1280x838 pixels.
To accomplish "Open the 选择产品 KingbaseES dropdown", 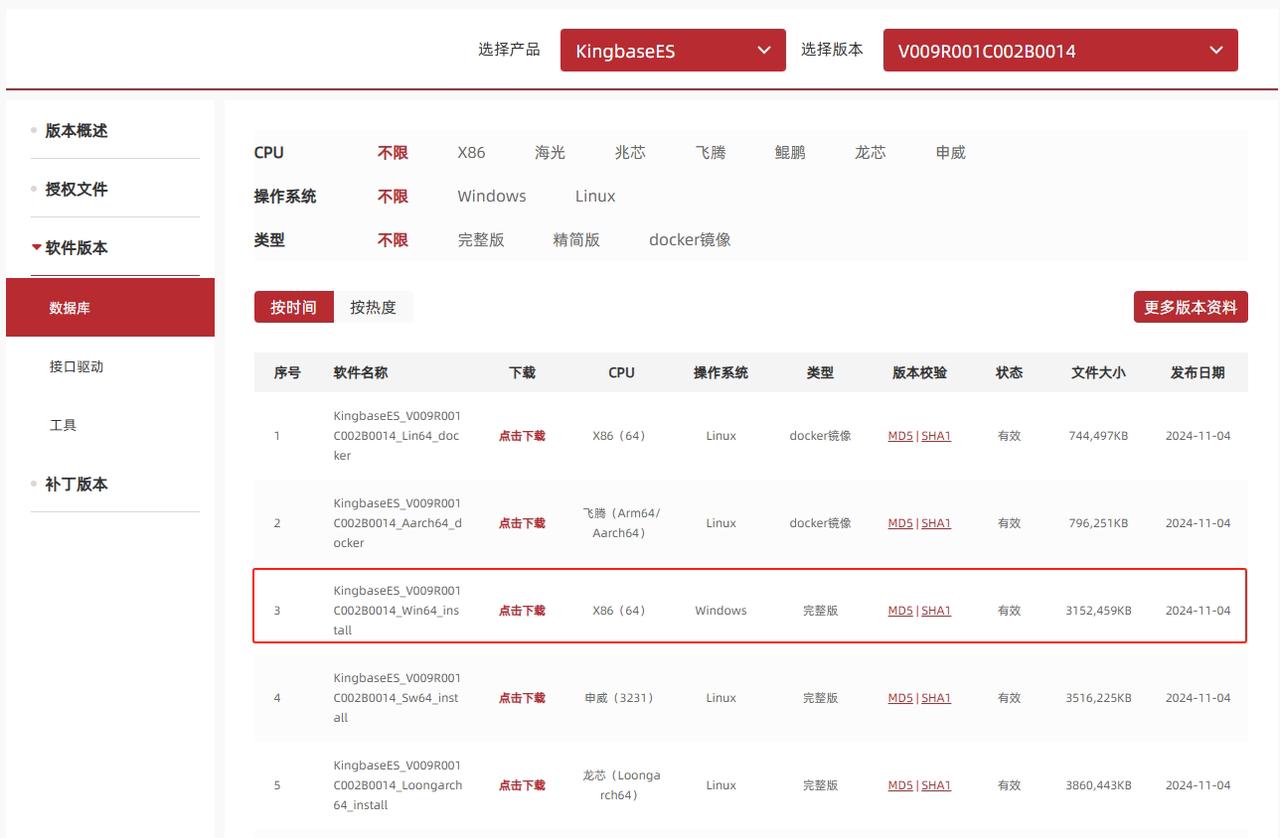I will click(x=672, y=50).
